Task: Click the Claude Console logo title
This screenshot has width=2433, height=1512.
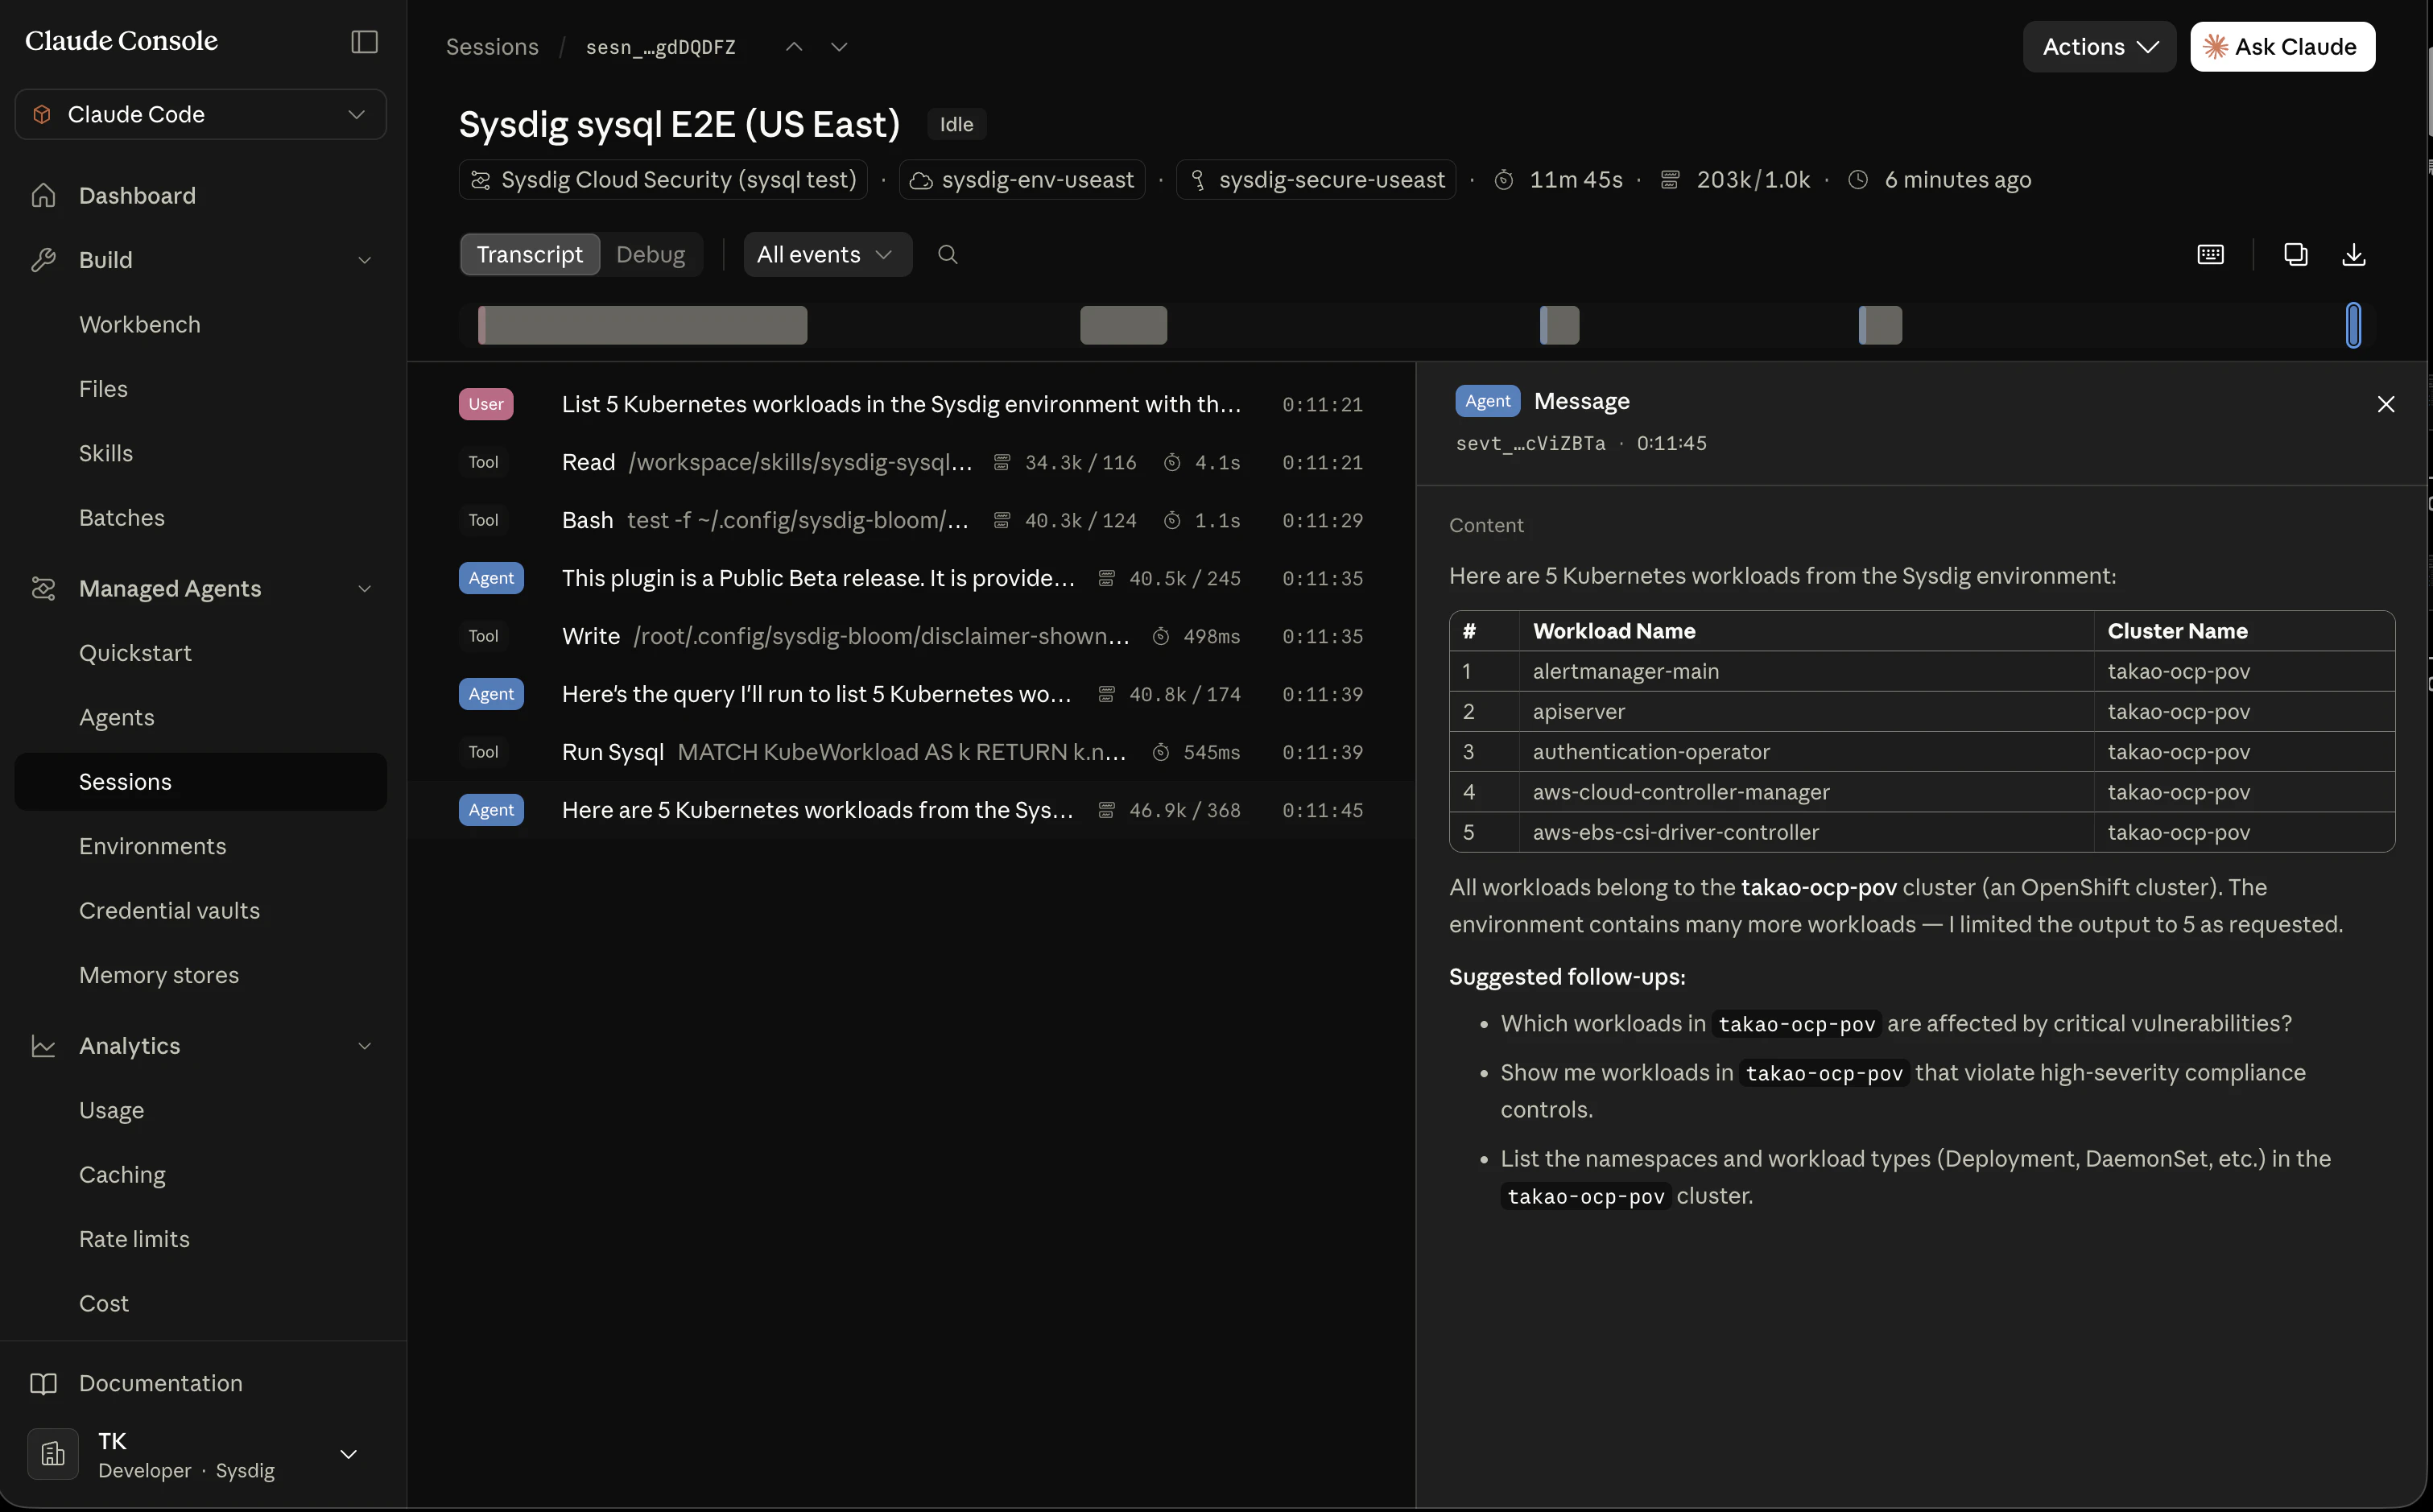Action: [121, 41]
